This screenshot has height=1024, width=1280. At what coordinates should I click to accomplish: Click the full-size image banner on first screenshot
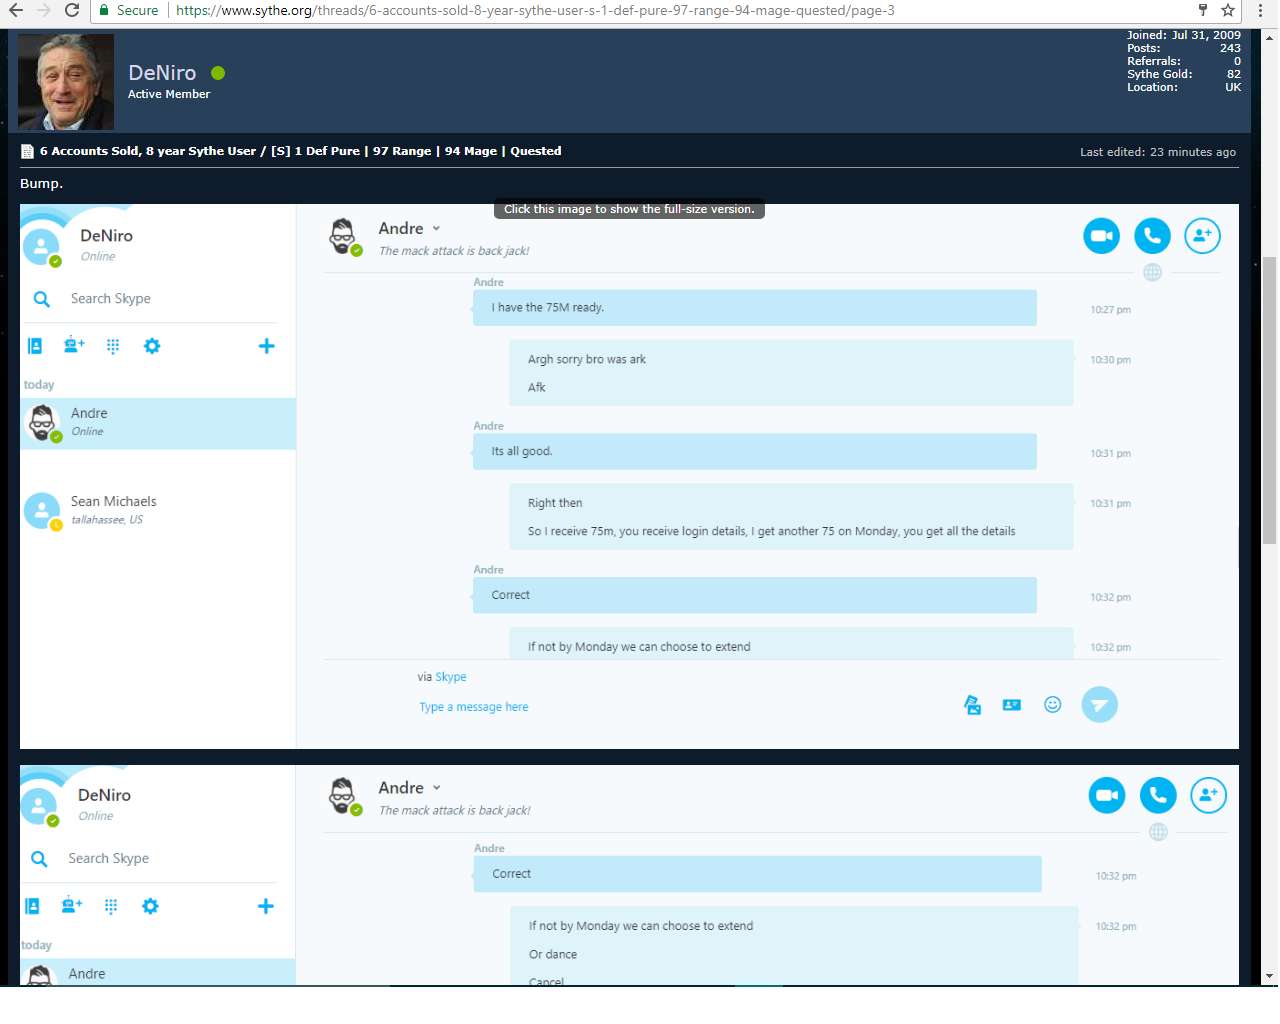point(629,209)
